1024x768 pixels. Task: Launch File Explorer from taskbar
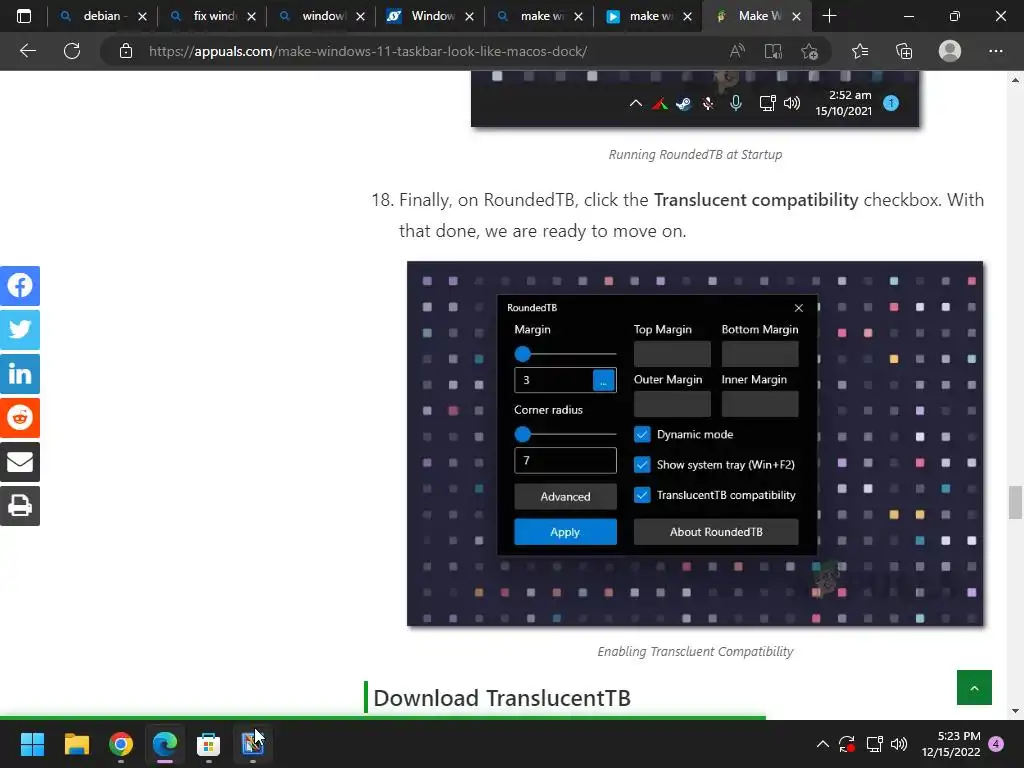coord(76,744)
